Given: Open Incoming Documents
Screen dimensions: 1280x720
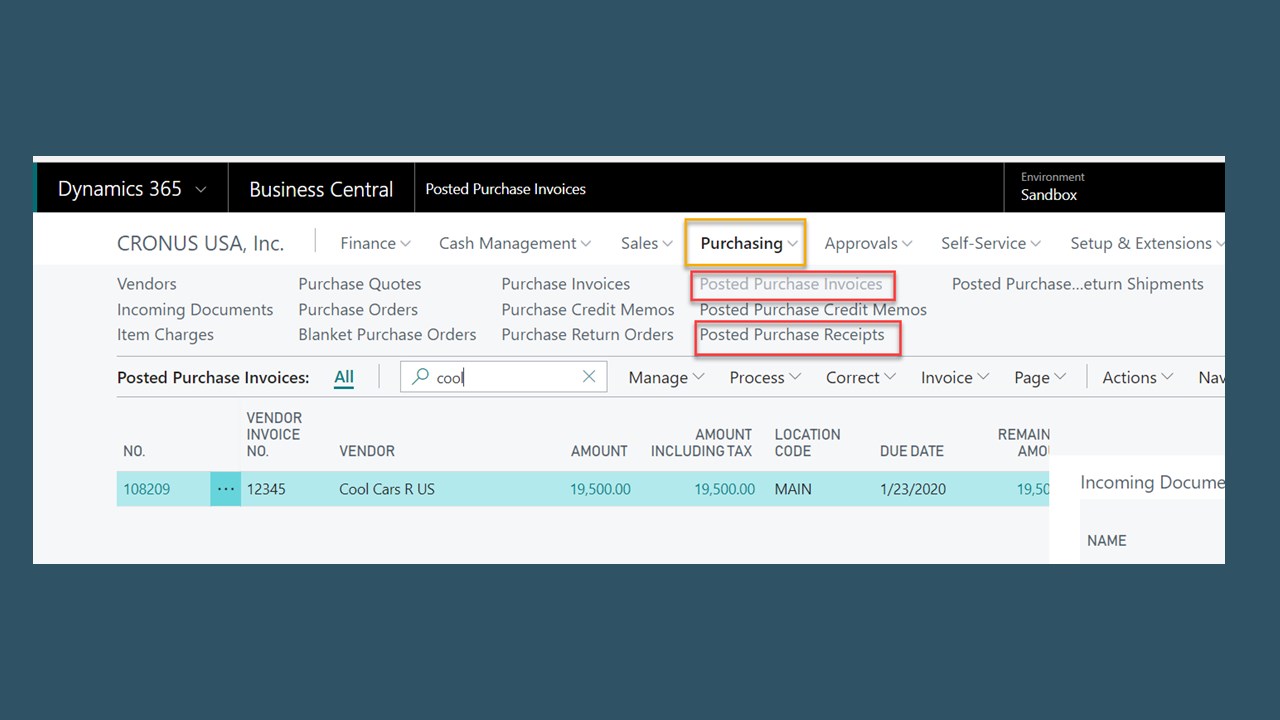Looking at the screenshot, I should coord(195,310).
